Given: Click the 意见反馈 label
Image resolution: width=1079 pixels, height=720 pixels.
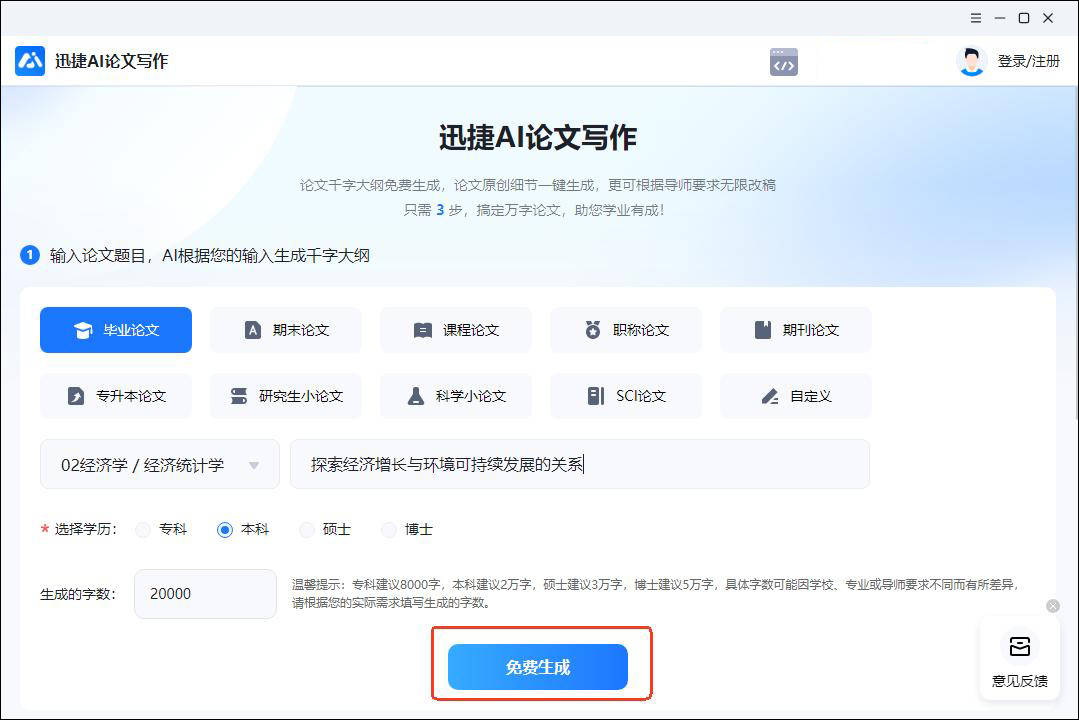Looking at the screenshot, I should pos(1020,681).
